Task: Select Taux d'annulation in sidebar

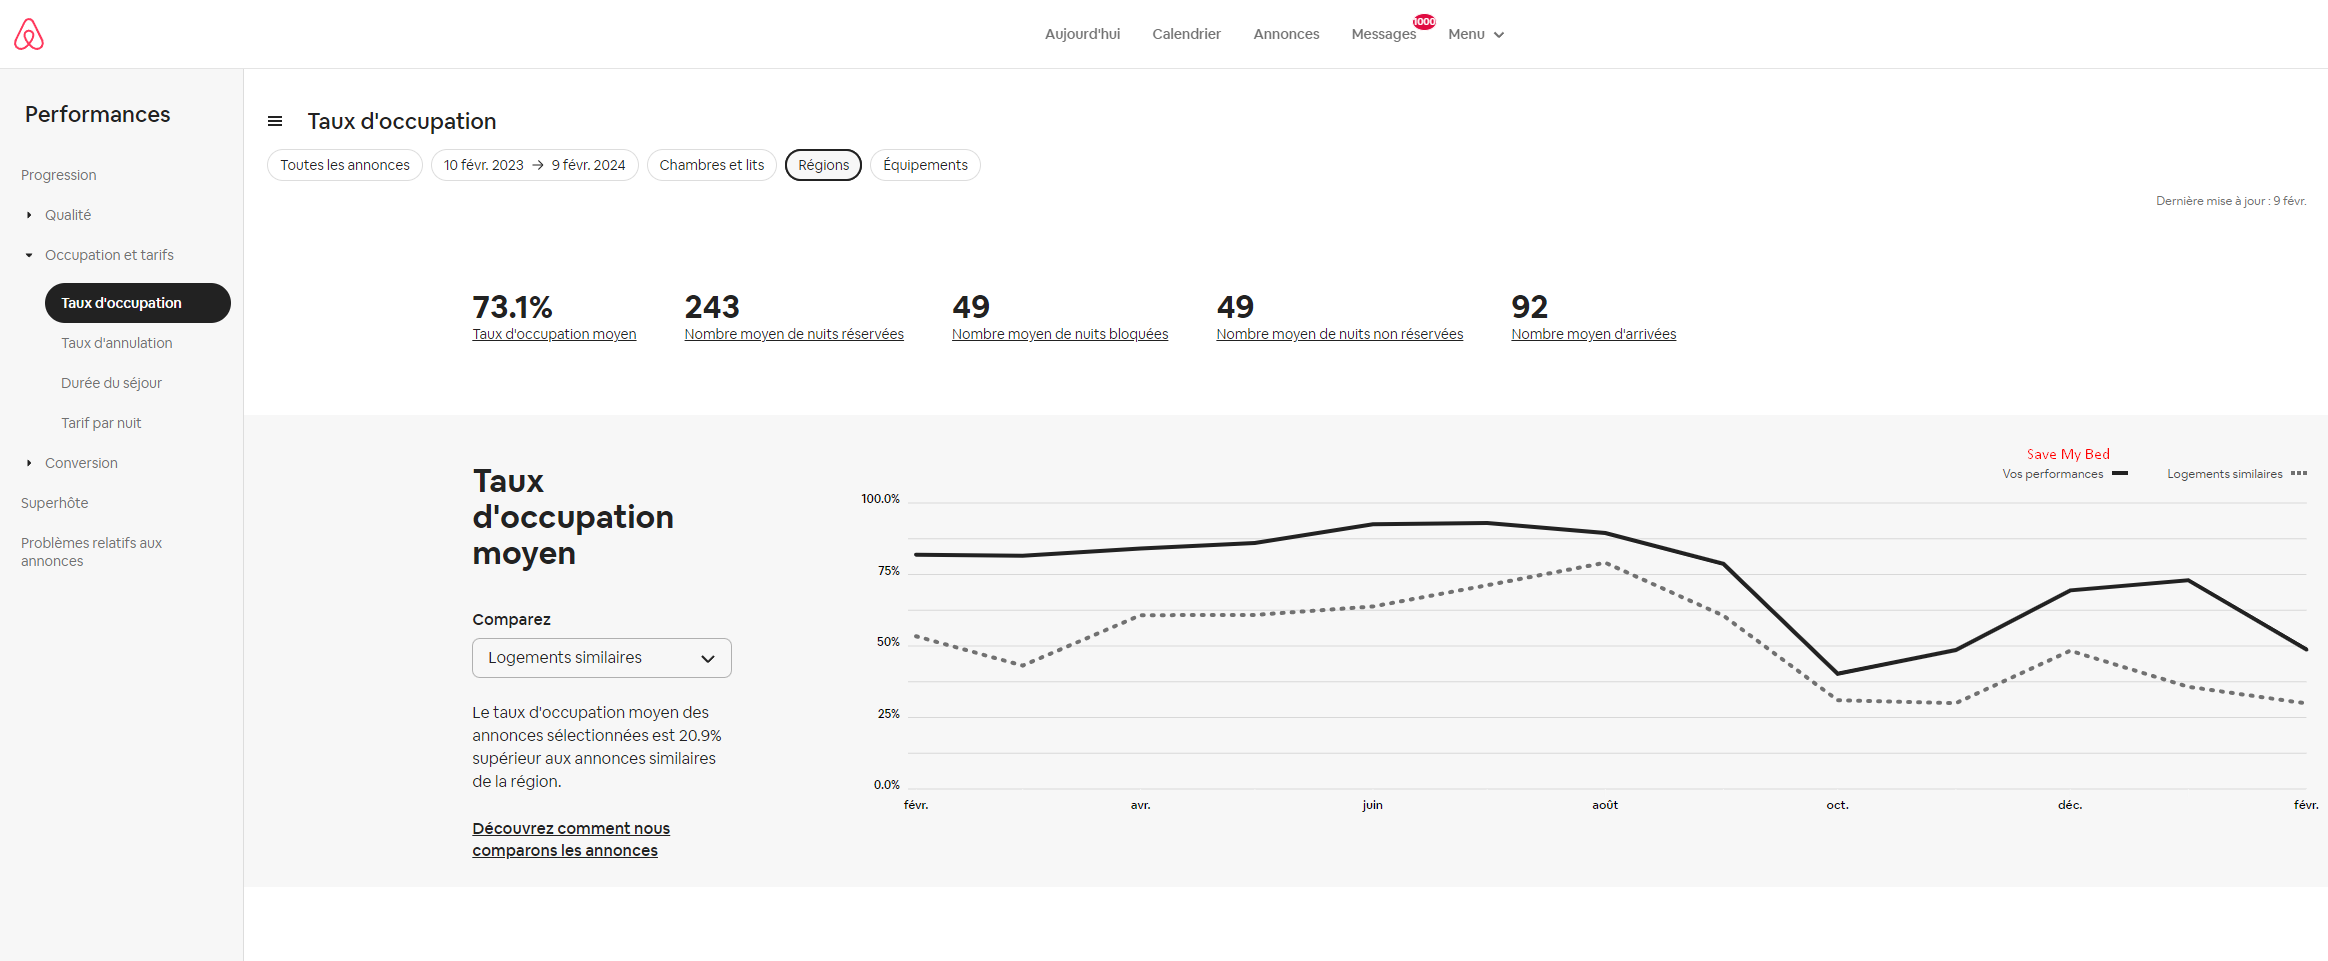Action: [116, 343]
